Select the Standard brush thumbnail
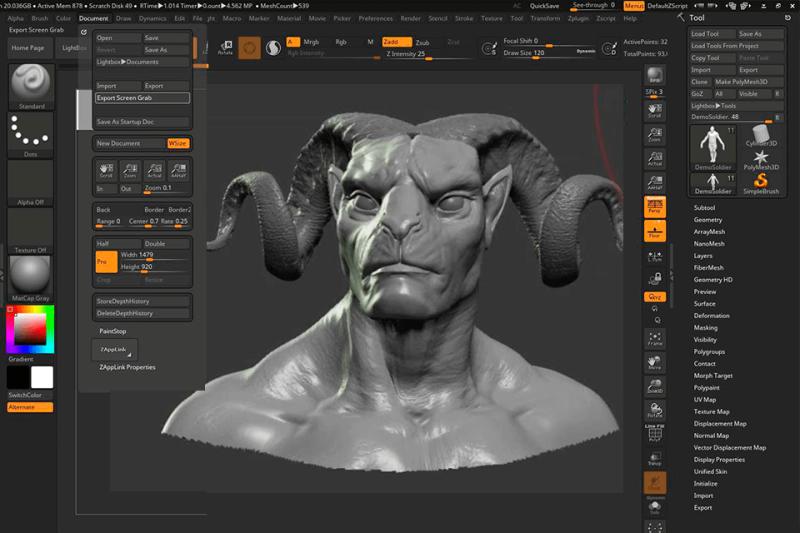This screenshot has width=800, height=533. pyautogui.click(x=31, y=86)
